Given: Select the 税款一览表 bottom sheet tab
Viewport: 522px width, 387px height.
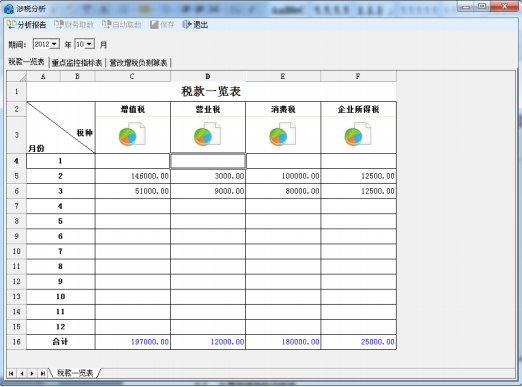Looking at the screenshot, I should (x=75, y=373).
